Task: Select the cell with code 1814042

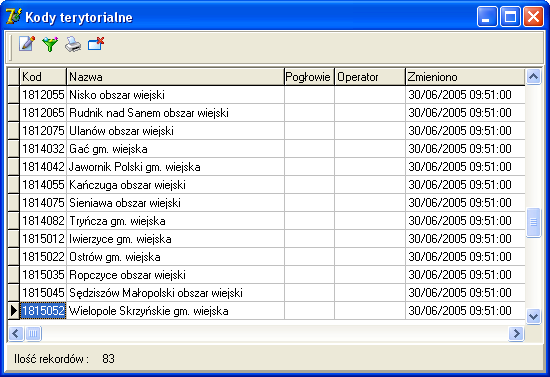Action: click(x=43, y=167)
